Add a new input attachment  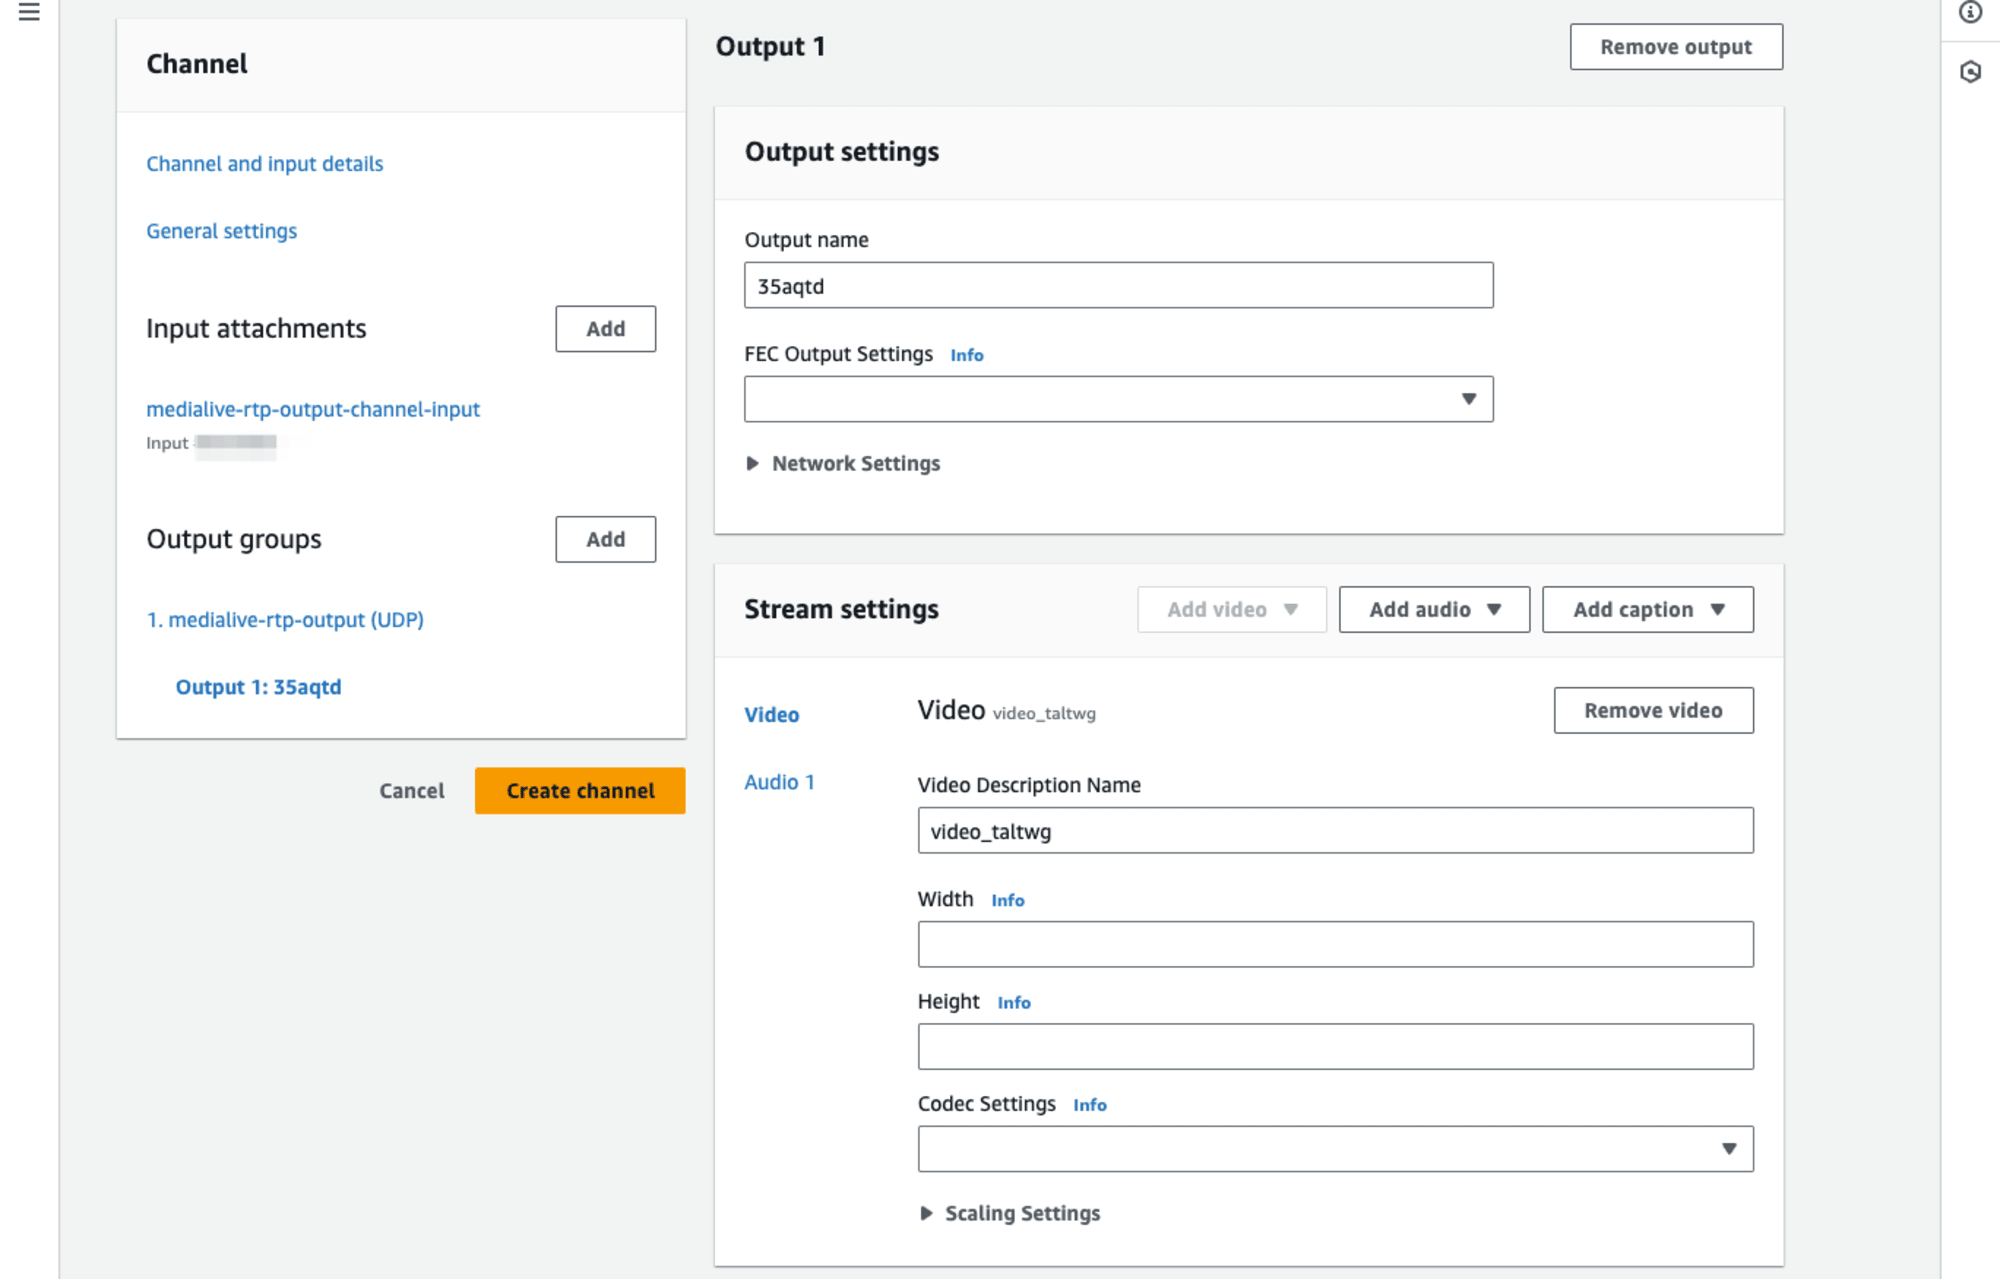coord(605,329)
